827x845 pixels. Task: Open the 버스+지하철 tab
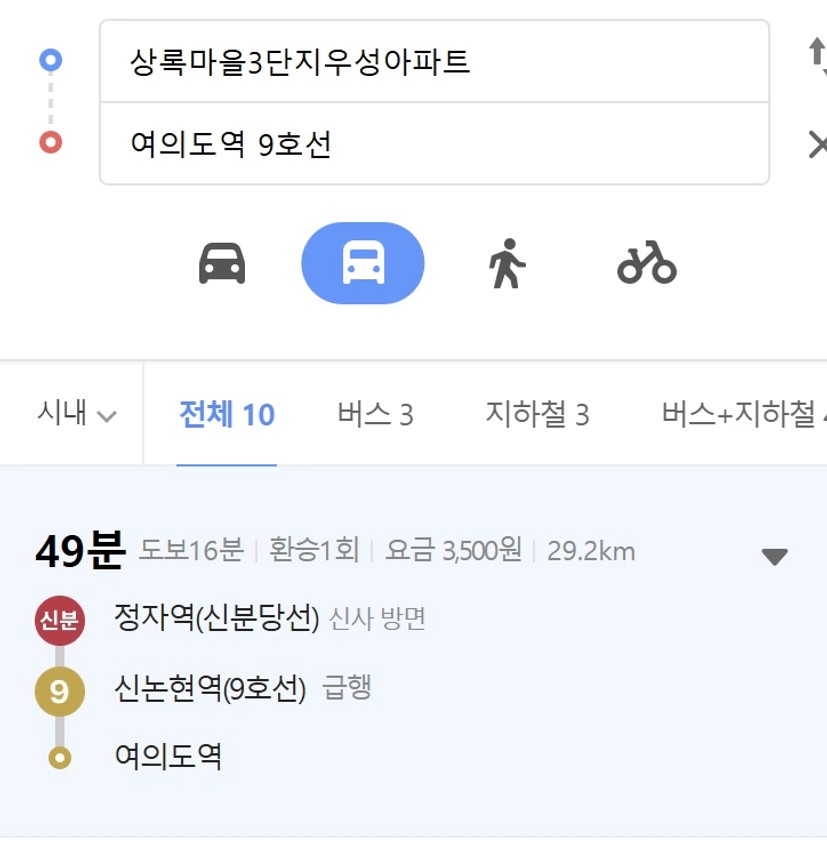click(x=744, y=414)
